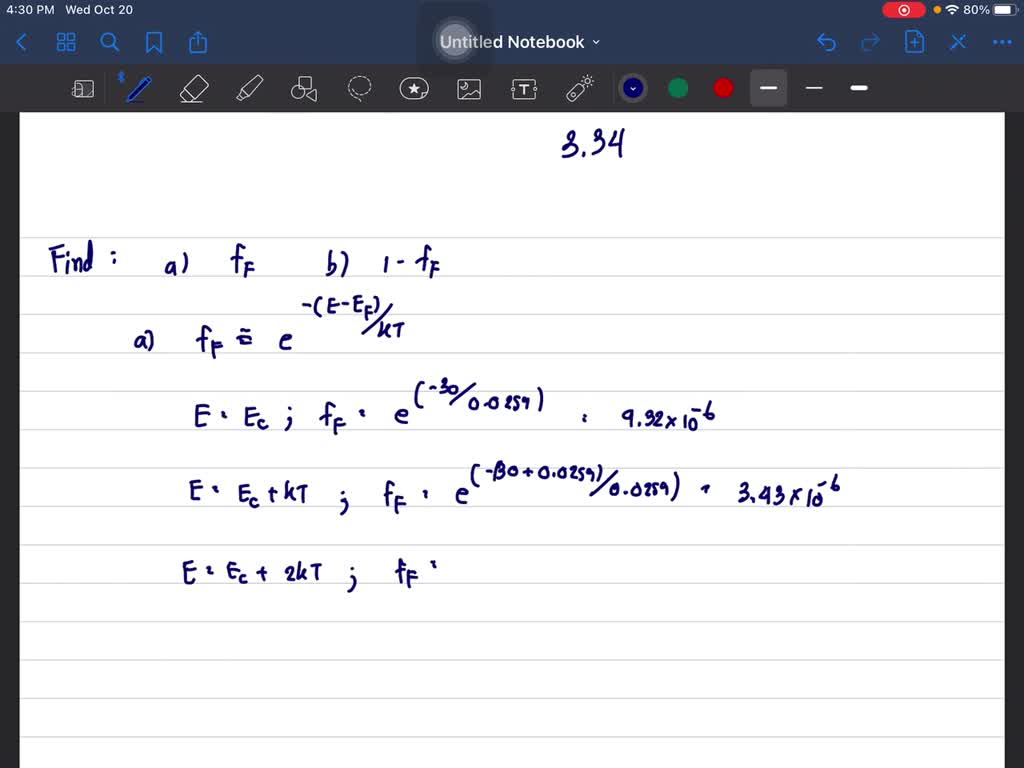Undo the last stroke
This screenshot has width=1024, height=768.
pyautogui.click(x=826, y=42)
